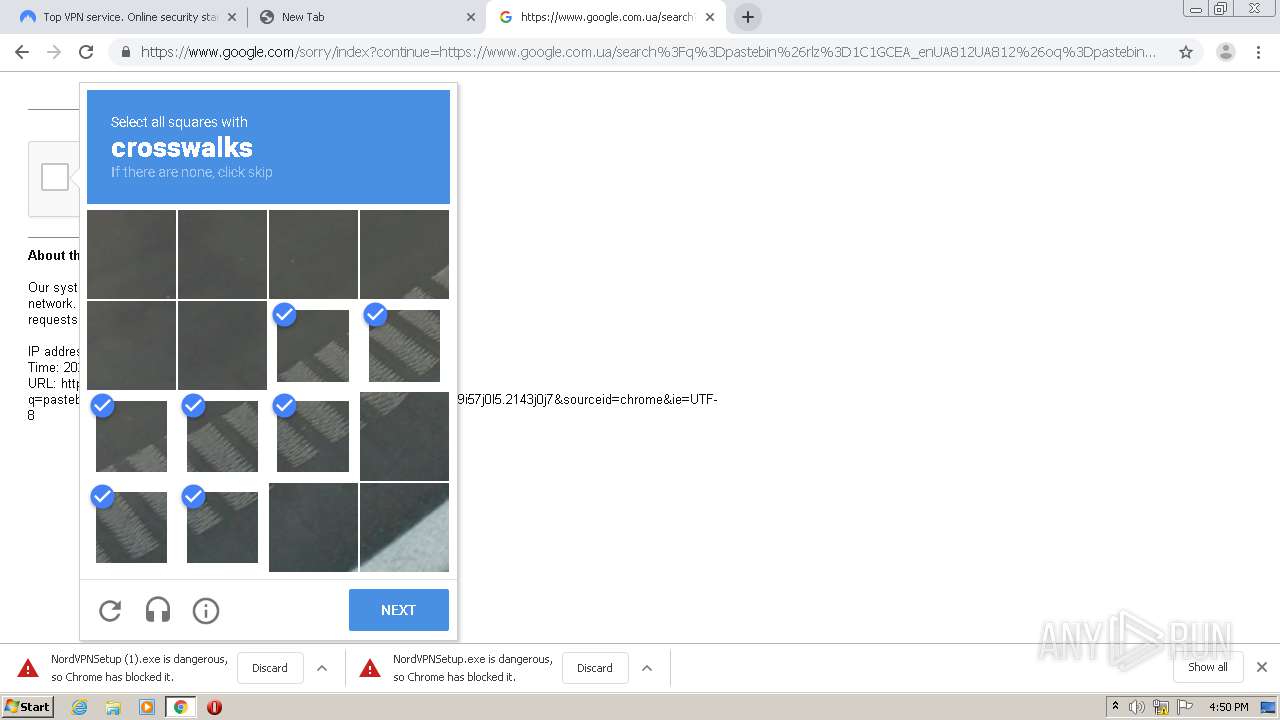This screenshot has width=1280, height=720.
Task: Deselect checked tile in second row, third column
Action: (x=313, y=345)
